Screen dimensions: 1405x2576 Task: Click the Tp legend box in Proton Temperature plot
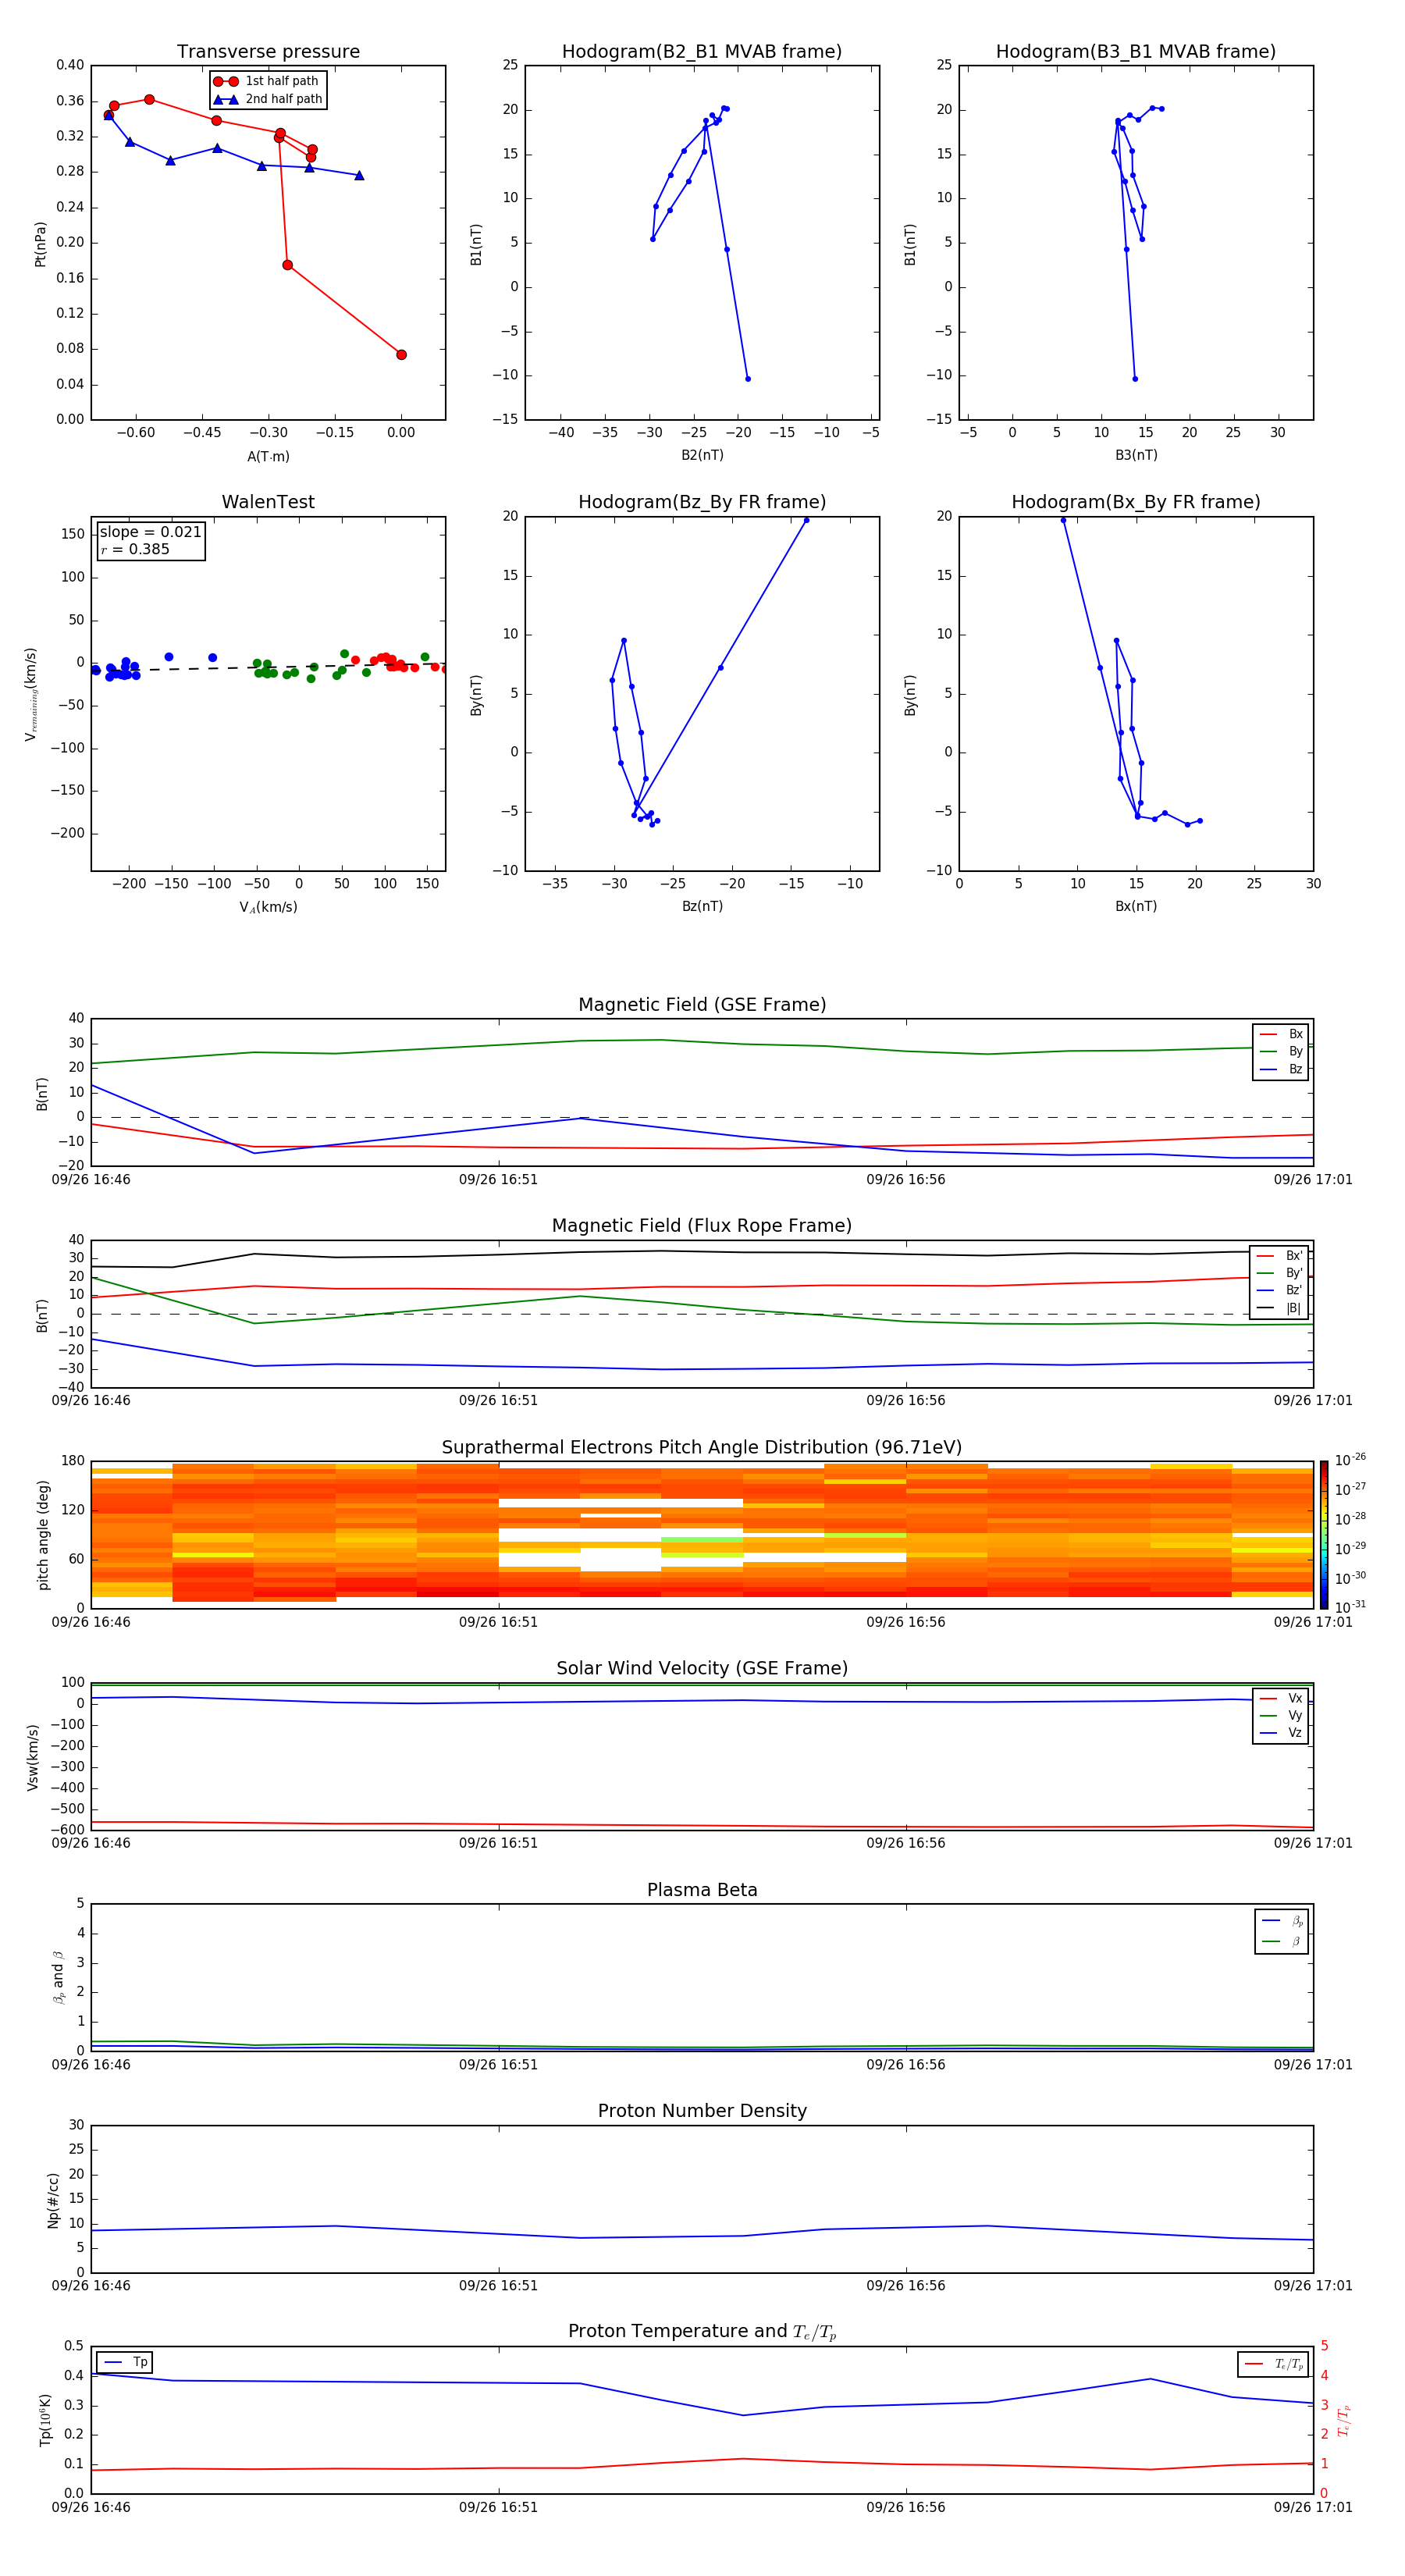click(125, 2362)
